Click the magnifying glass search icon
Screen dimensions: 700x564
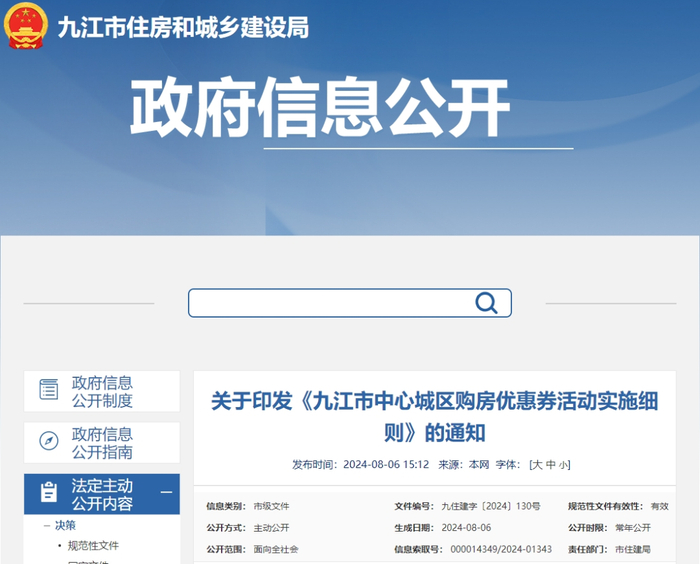[x=486, y=303]
